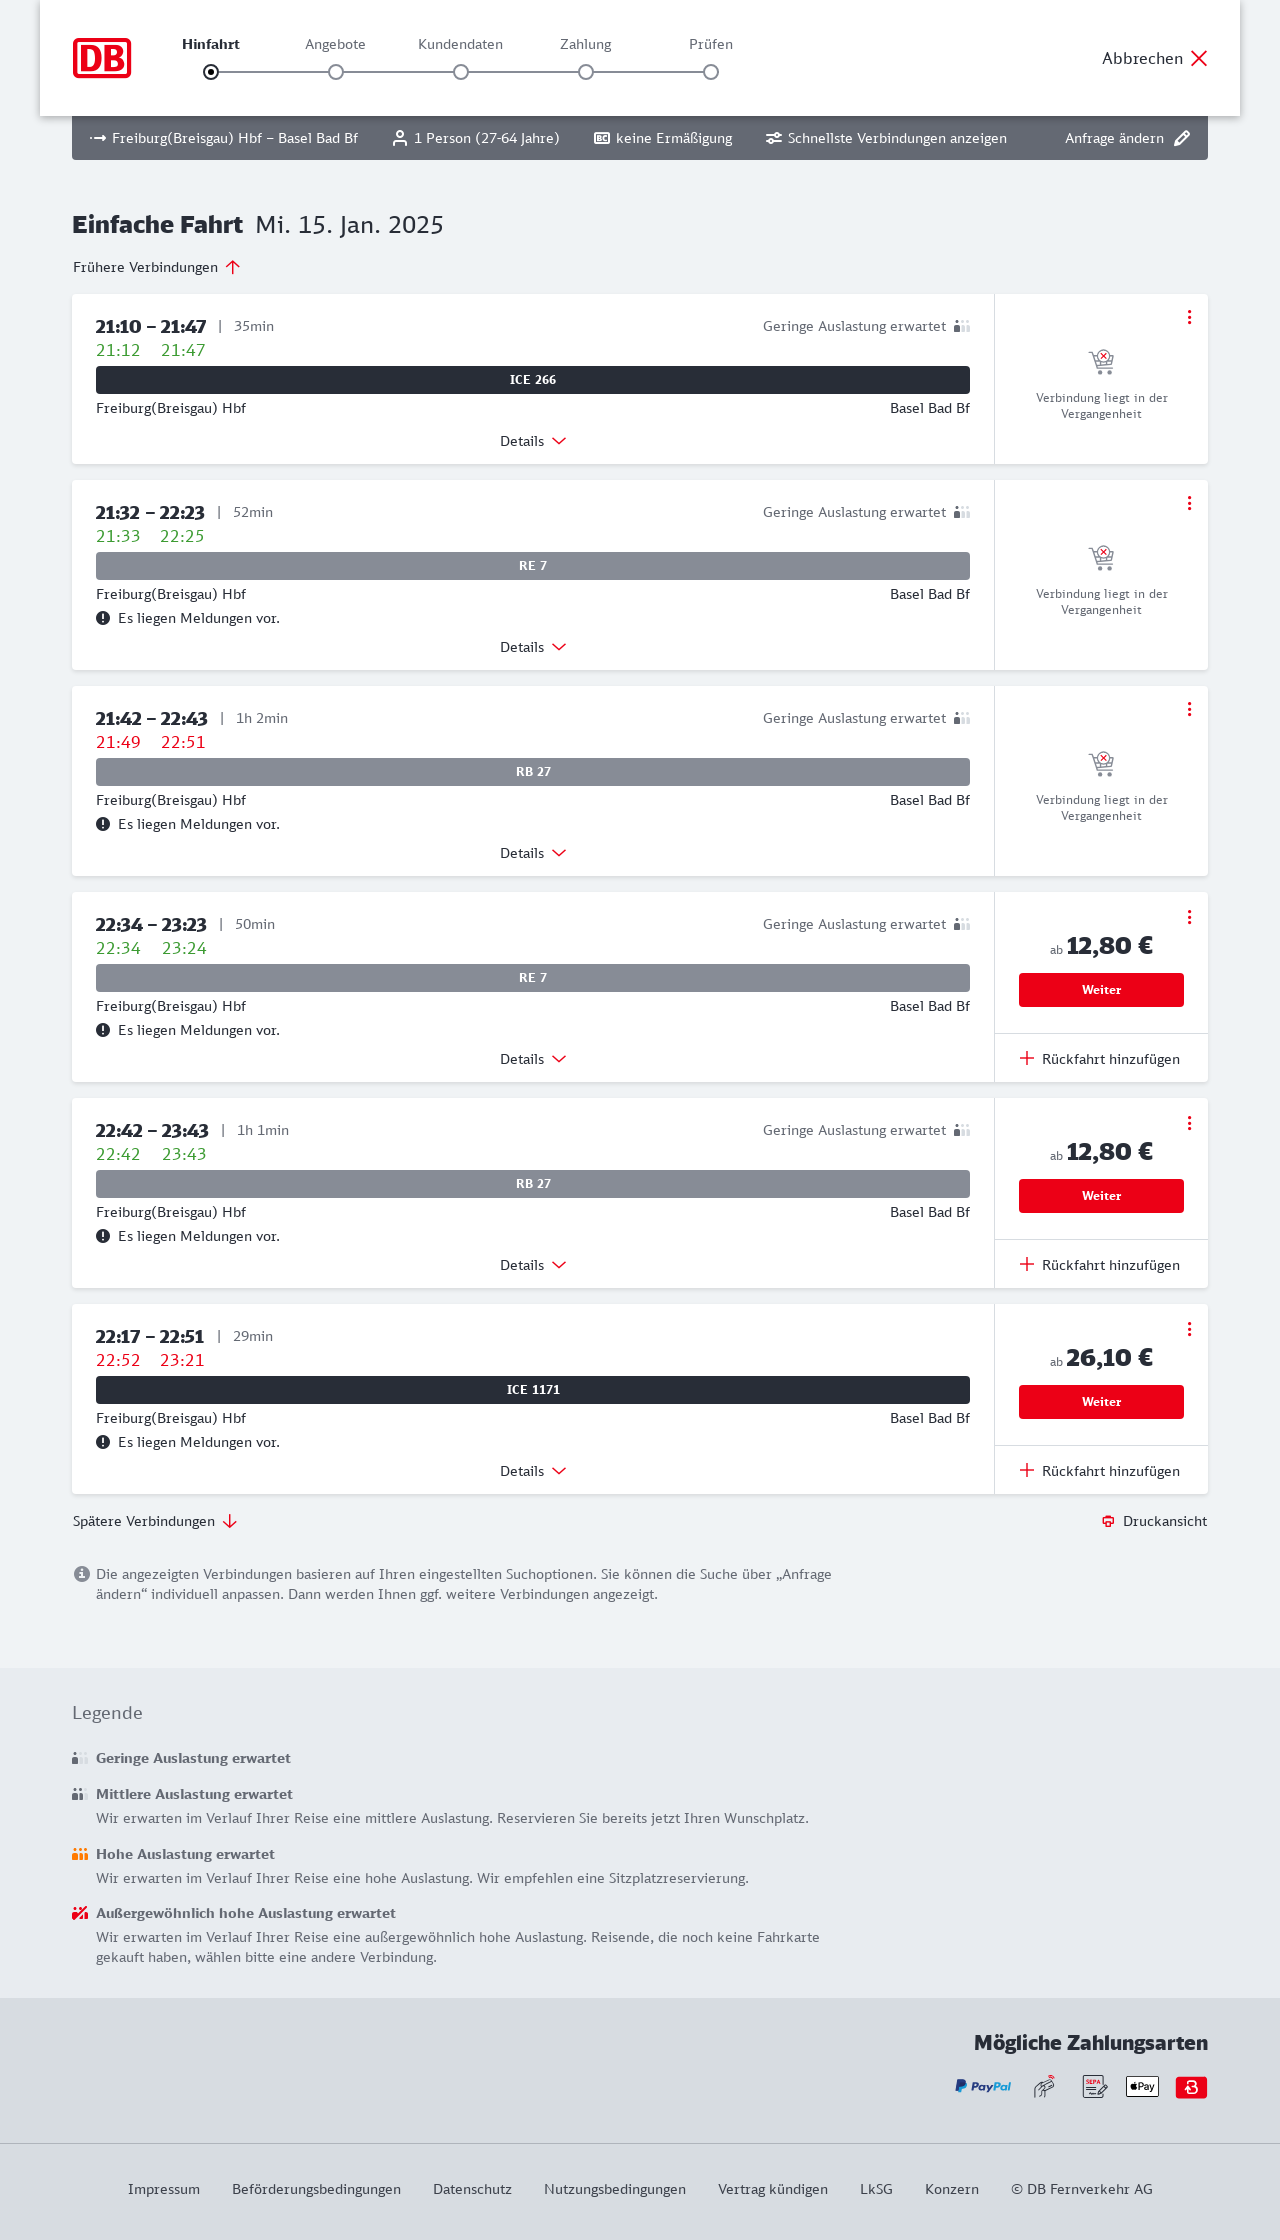The image size is (1280, 2240).
Task: Open the Prüfen step label
Action: [x=711, y=44]
